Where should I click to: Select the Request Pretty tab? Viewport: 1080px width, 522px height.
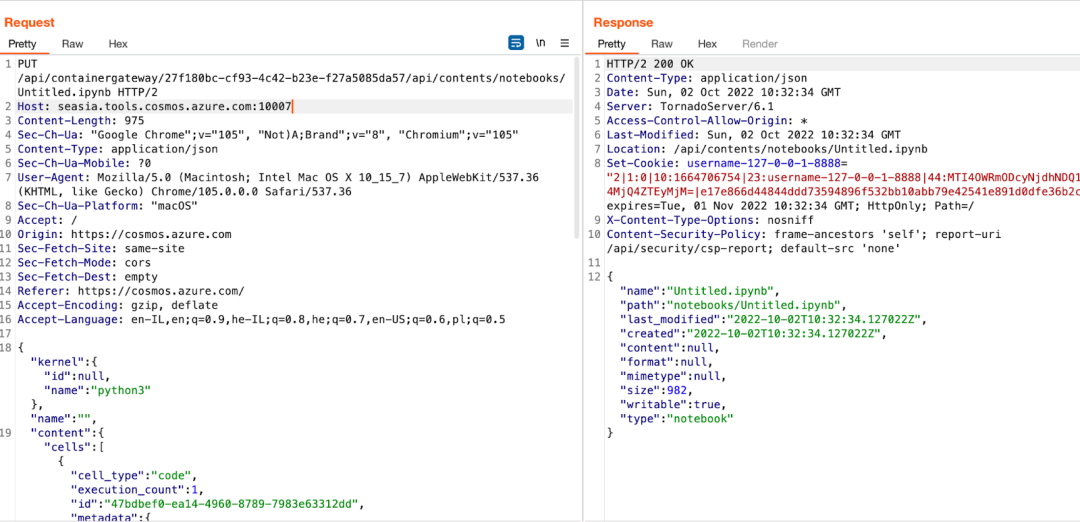coord(24,43)
